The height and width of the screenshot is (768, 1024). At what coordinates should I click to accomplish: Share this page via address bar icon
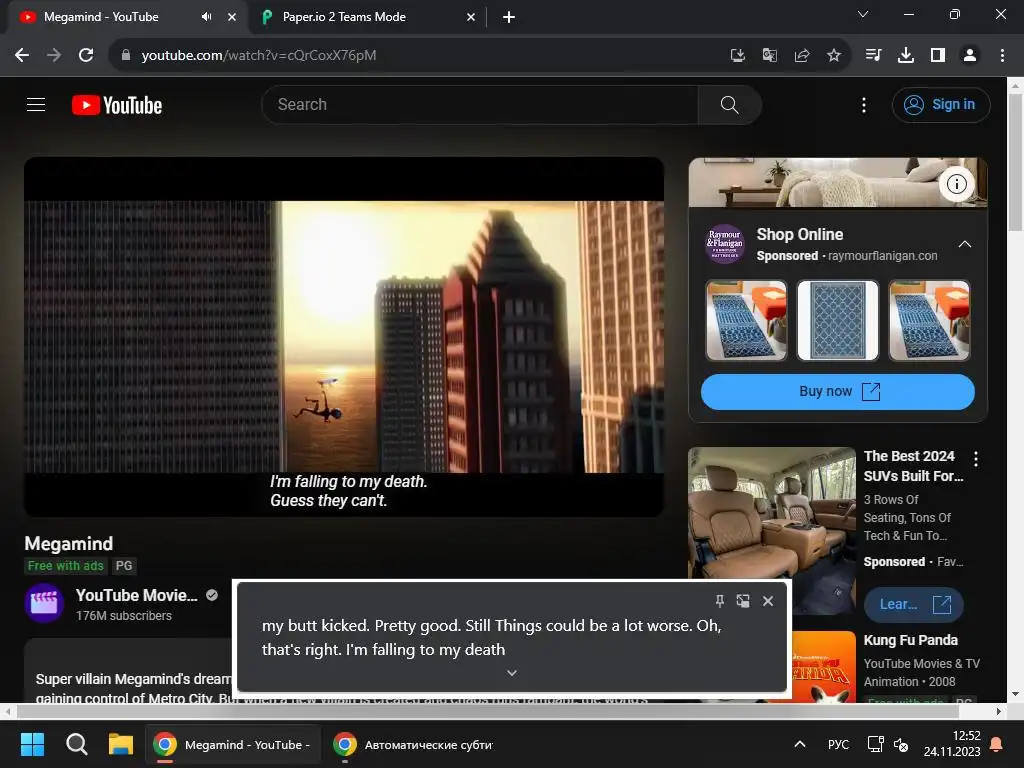point(801,56)
